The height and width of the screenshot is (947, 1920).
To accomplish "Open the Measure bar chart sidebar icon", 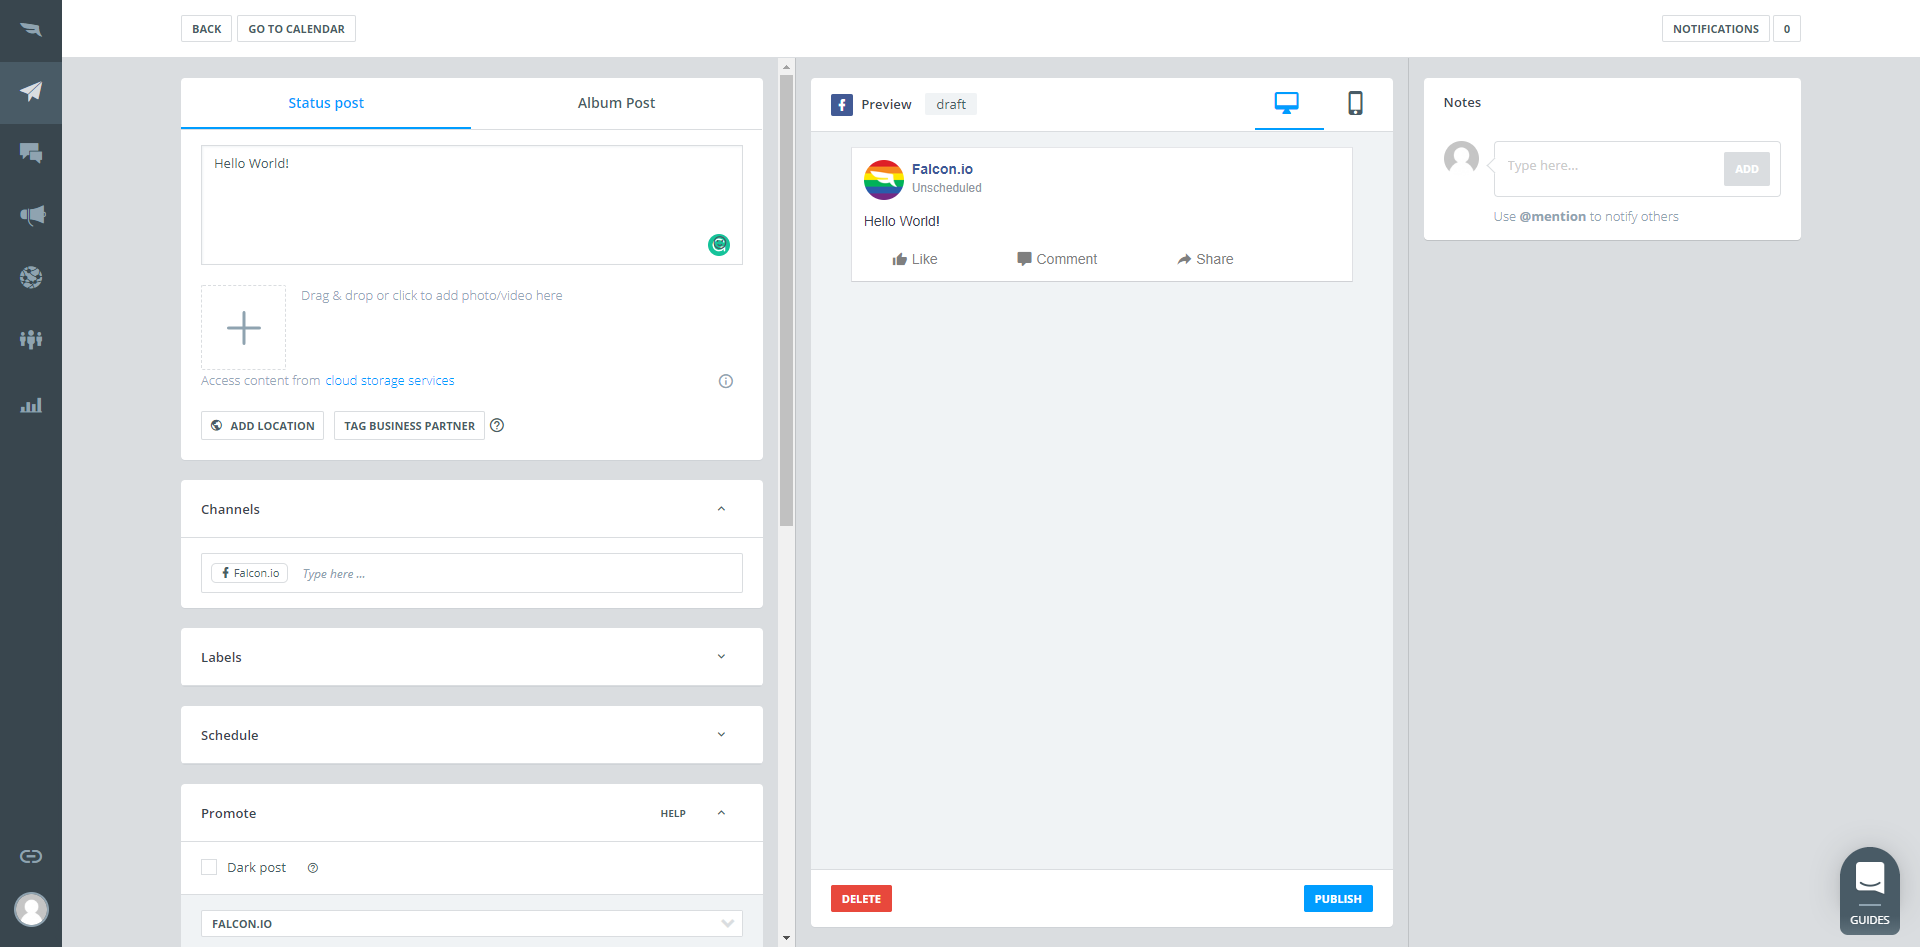I will (31, 405).
